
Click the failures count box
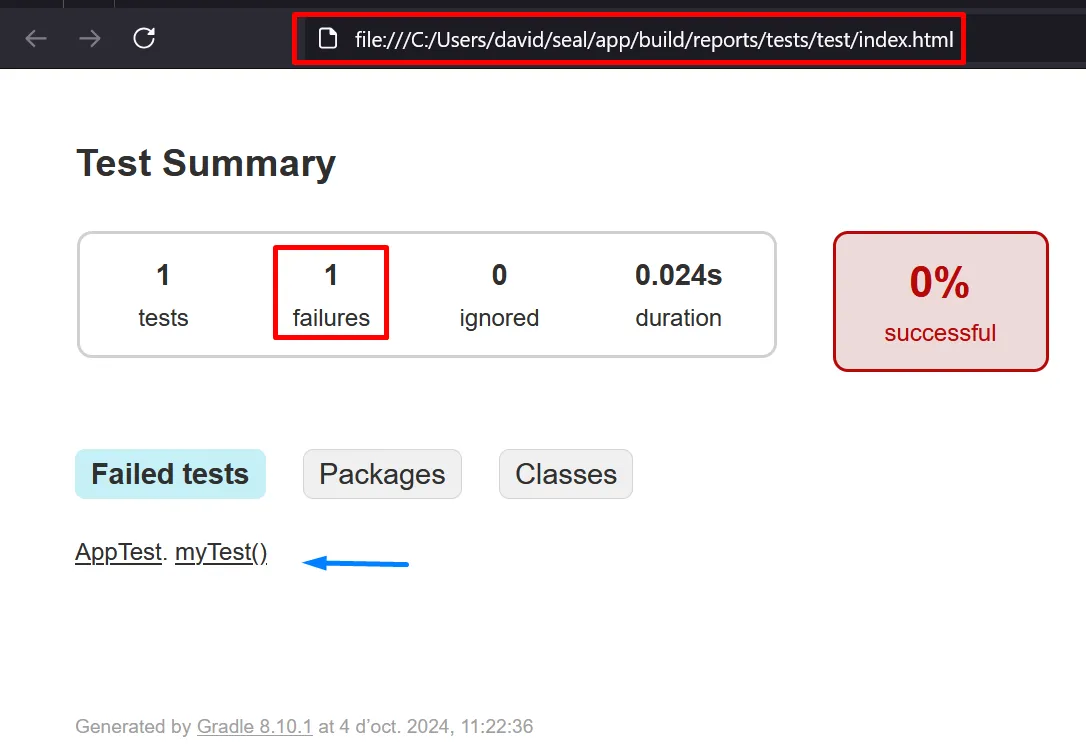[331, 294]
